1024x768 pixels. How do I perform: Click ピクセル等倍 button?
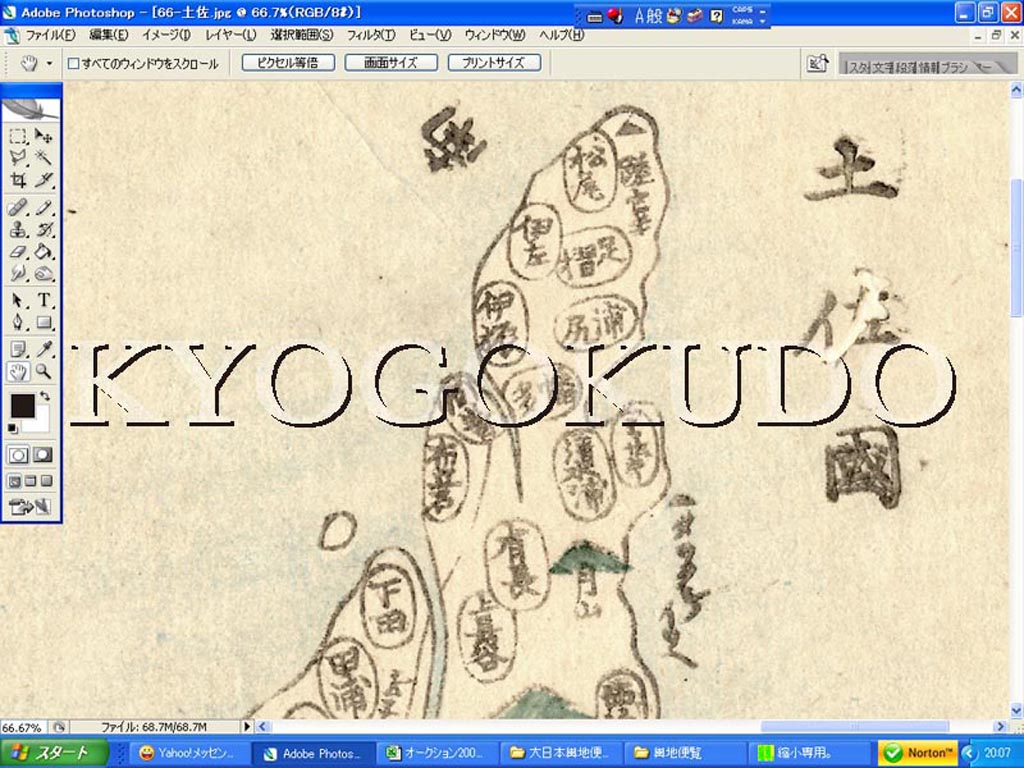tap(288, 63)
